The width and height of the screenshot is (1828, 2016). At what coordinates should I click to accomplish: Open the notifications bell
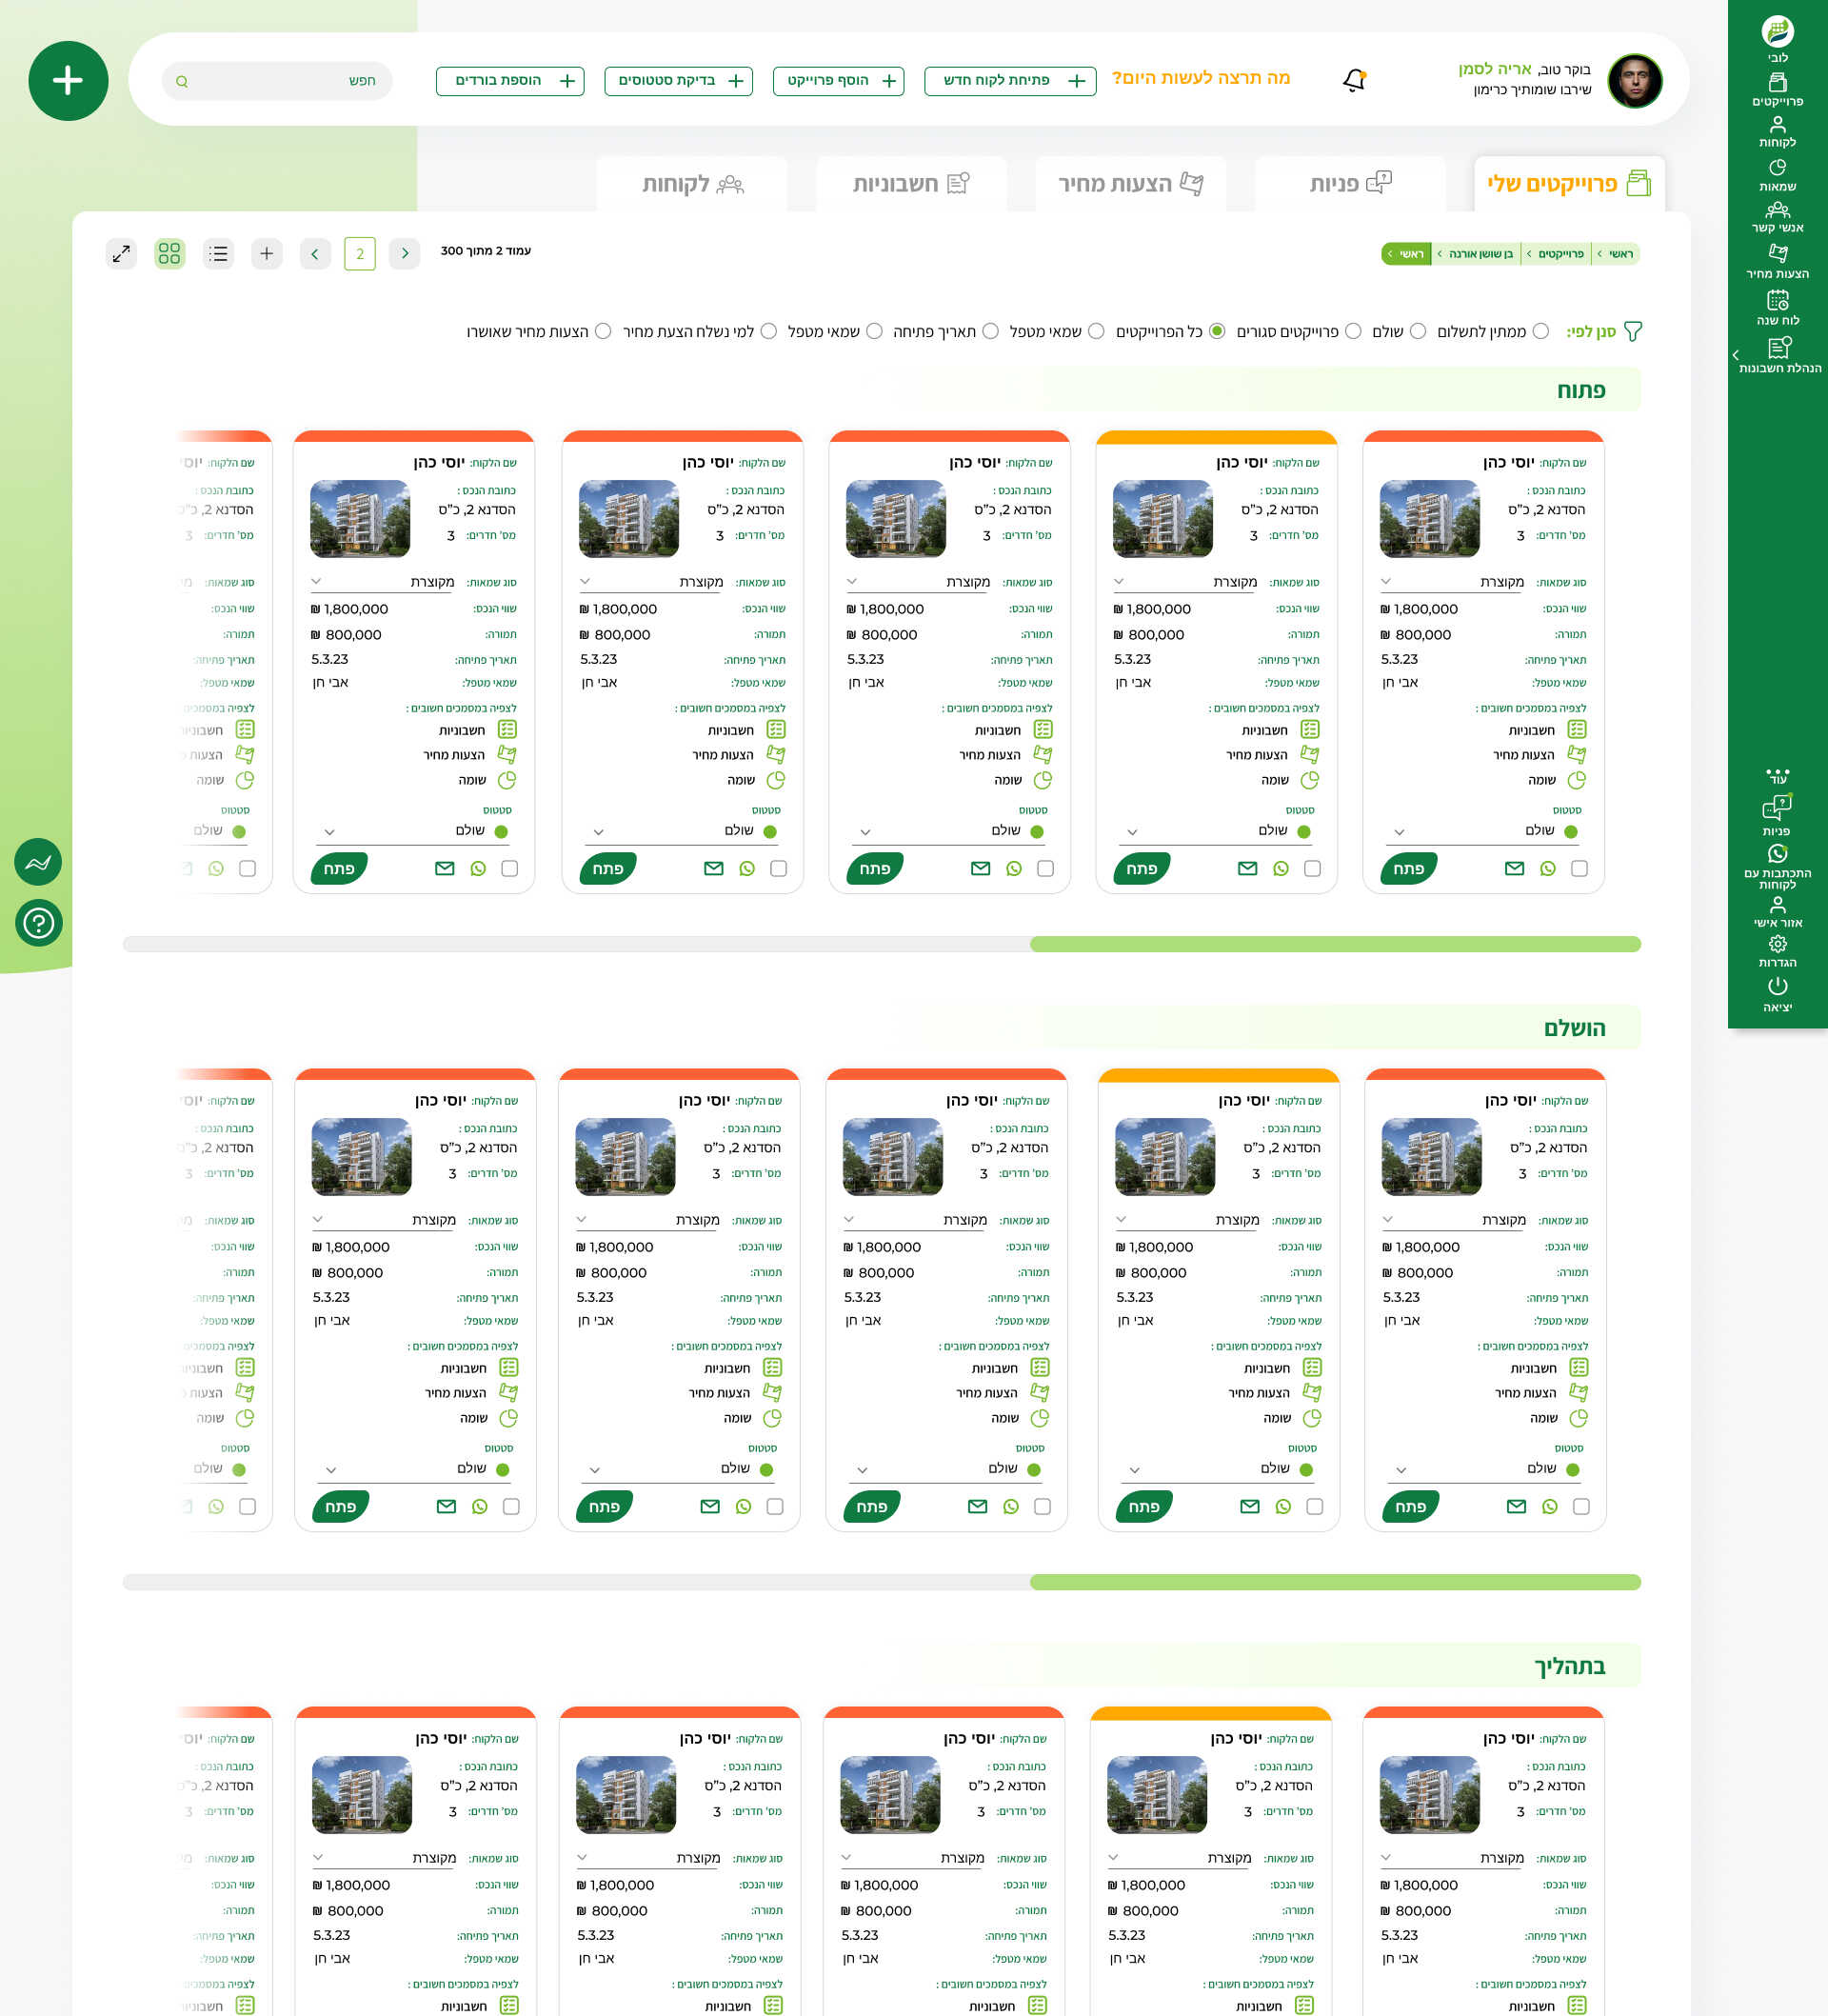1354,80
